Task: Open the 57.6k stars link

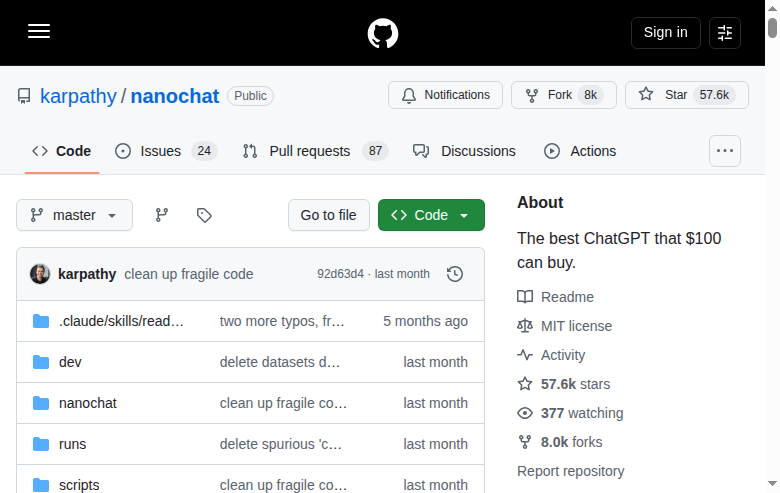Action: point(575,384)
